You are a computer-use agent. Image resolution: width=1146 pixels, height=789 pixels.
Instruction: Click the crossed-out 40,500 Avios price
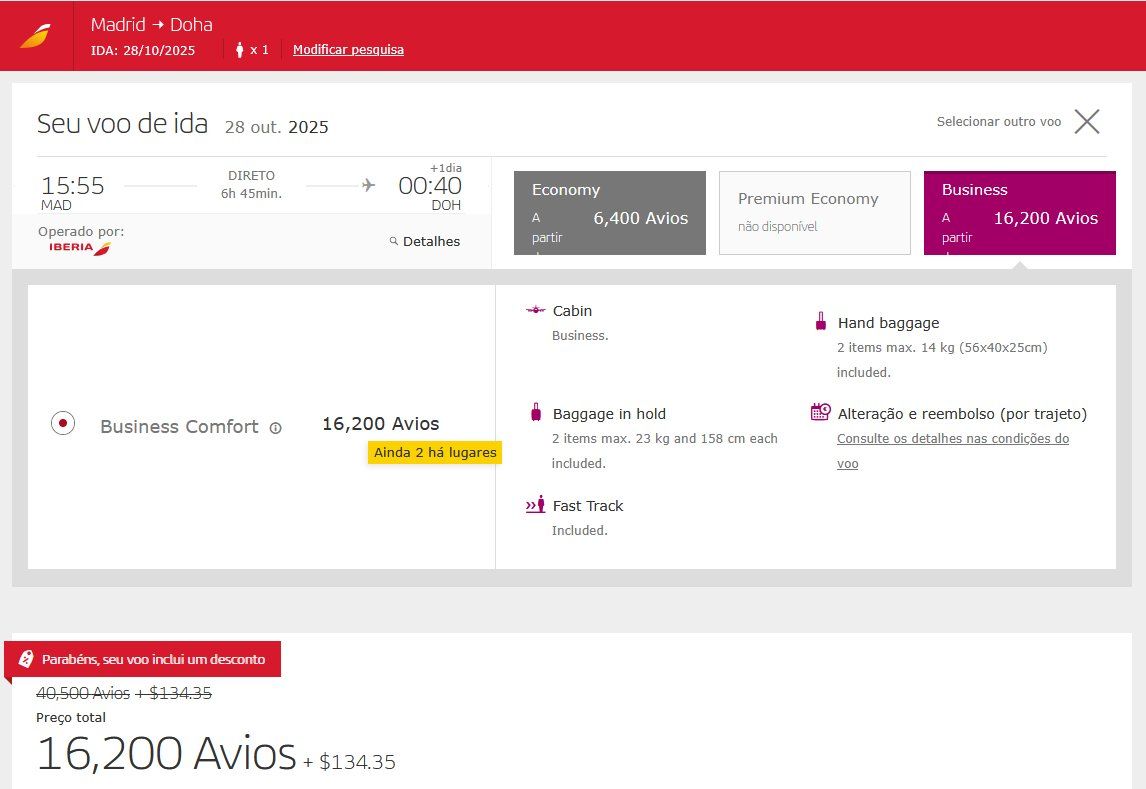pyautogui.click(x=83, y=693)
